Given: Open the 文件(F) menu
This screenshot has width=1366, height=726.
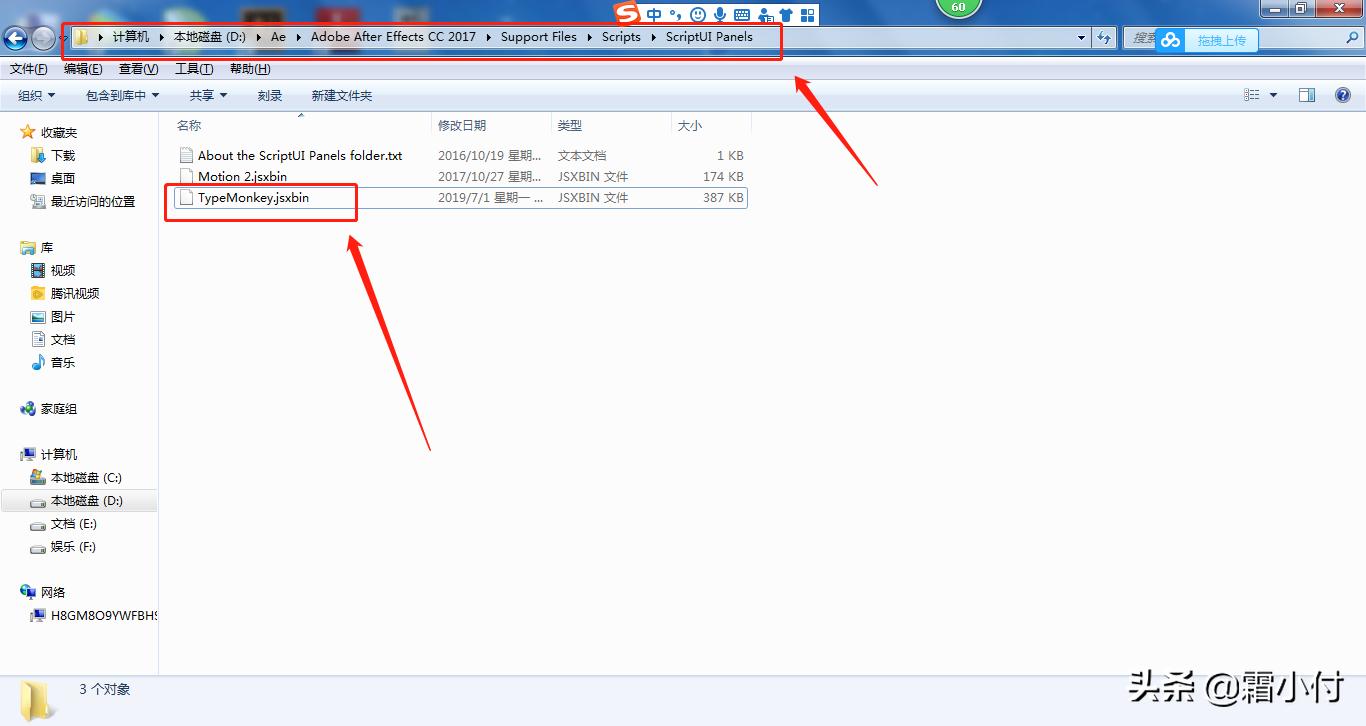Looking at the screenshot, I should tap(29, 69).
